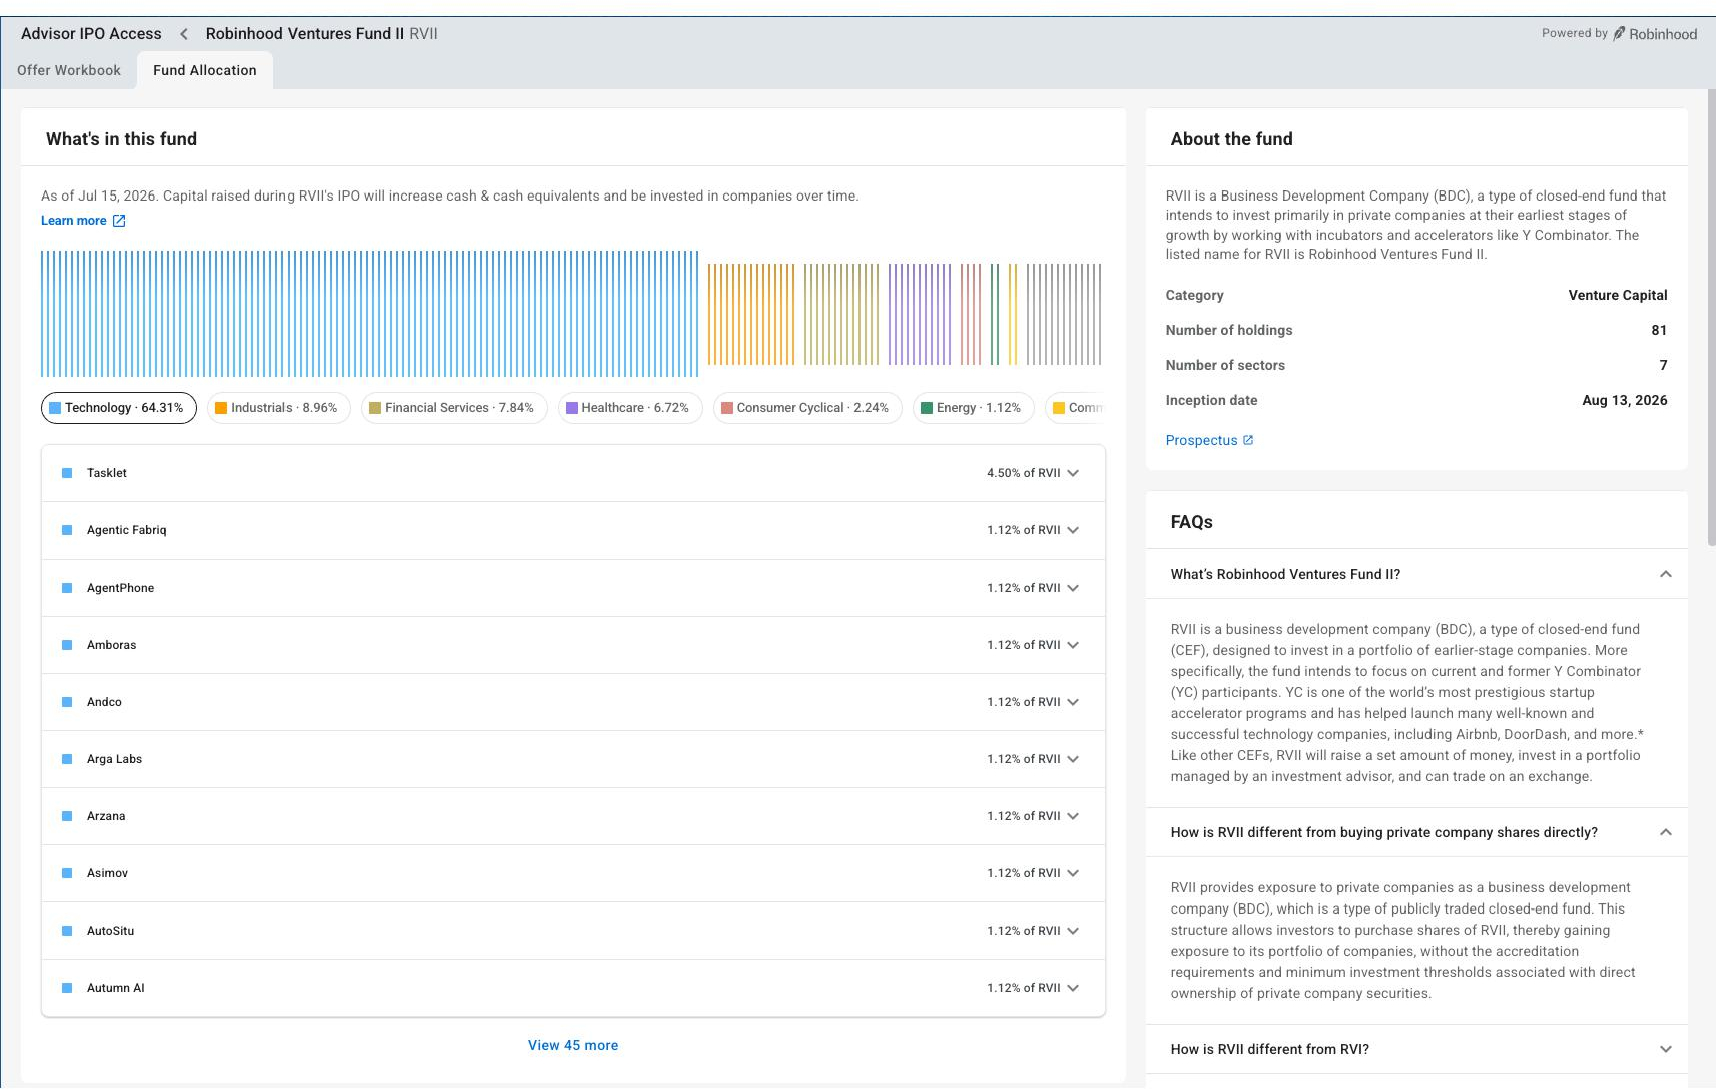Expand the Asimov holding chevron

point(1073,873)
